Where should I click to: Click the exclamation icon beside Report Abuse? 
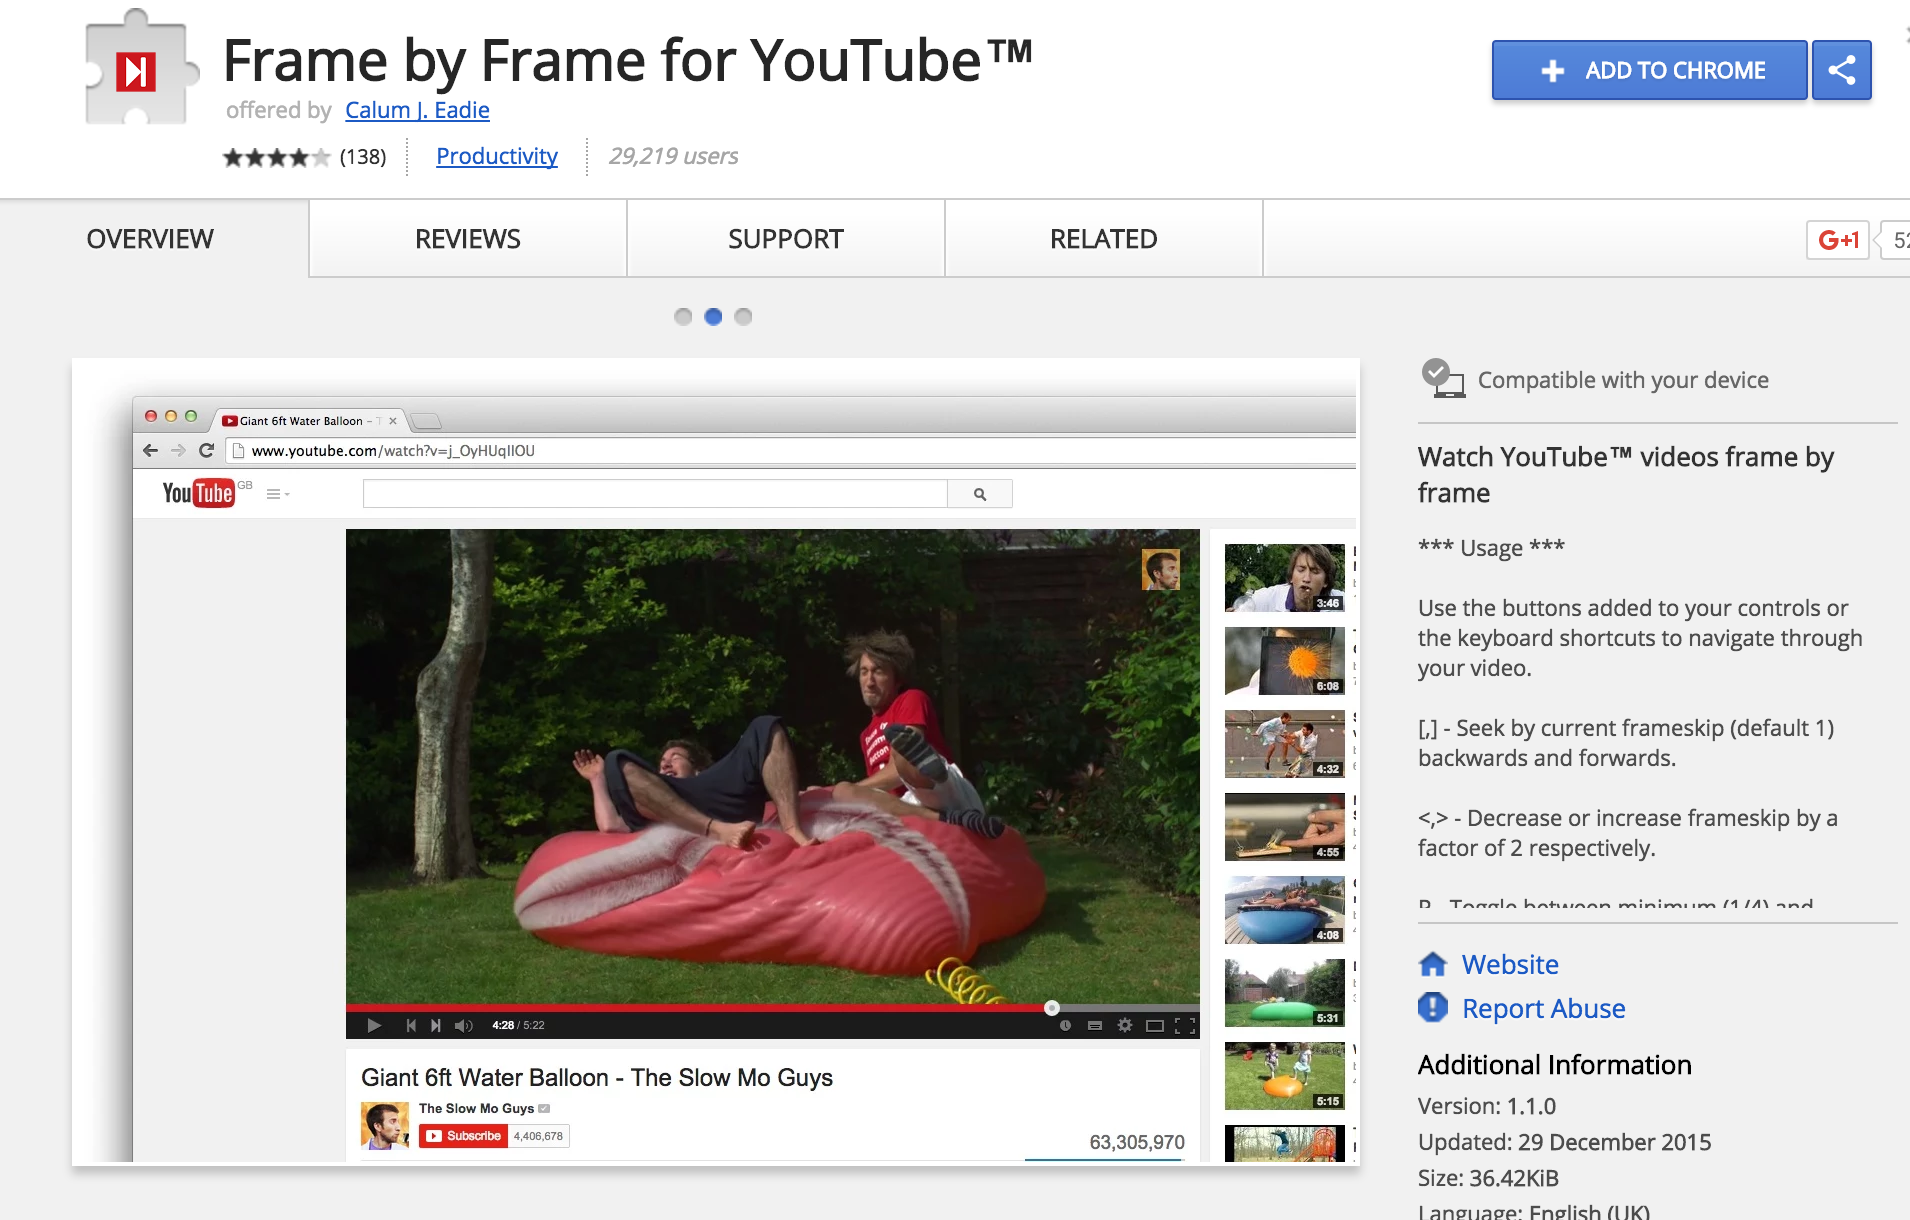[1433, 1007]
